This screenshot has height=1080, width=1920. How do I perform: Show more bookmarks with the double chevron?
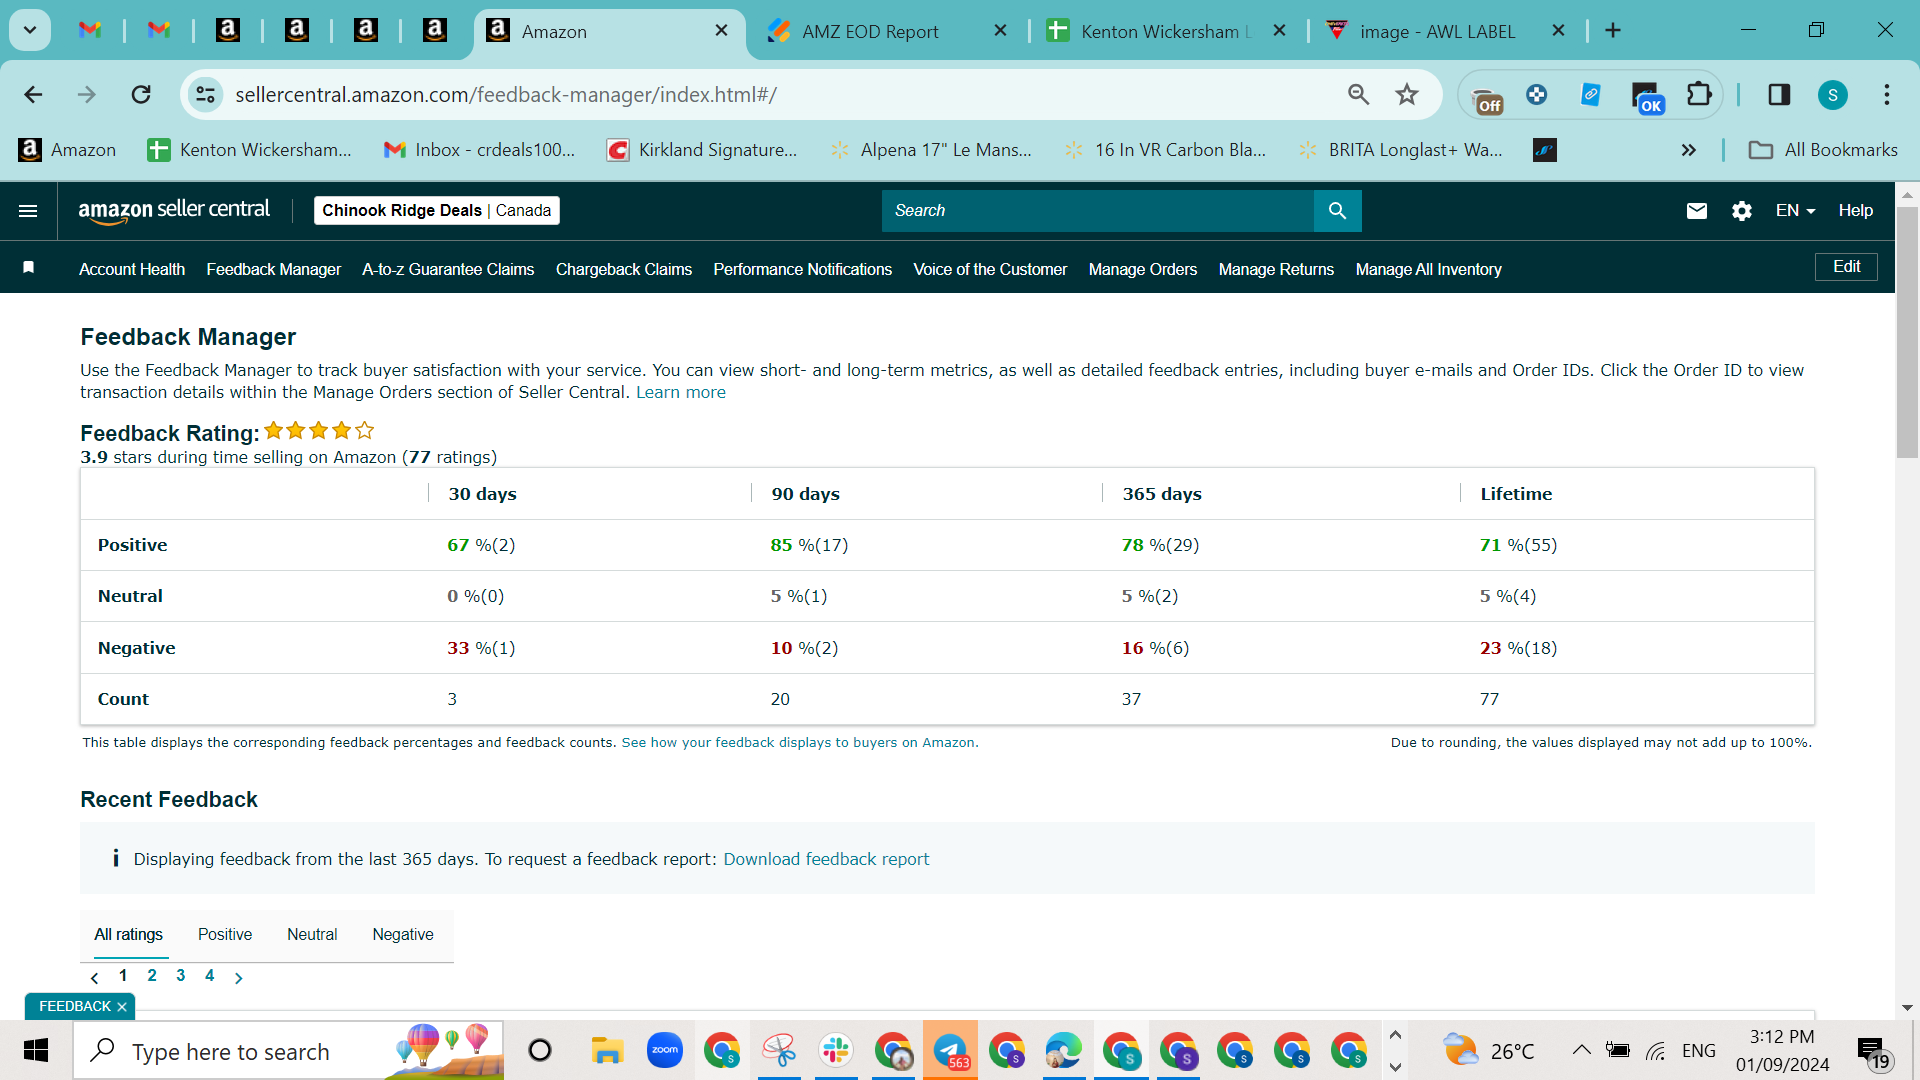[1689, 150]
